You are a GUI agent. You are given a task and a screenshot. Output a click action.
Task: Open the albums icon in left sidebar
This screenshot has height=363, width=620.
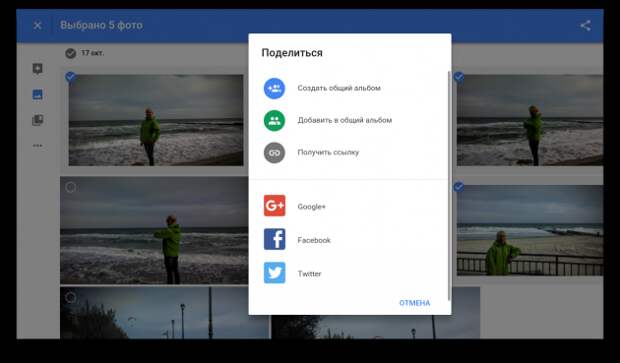pos(38,120)
